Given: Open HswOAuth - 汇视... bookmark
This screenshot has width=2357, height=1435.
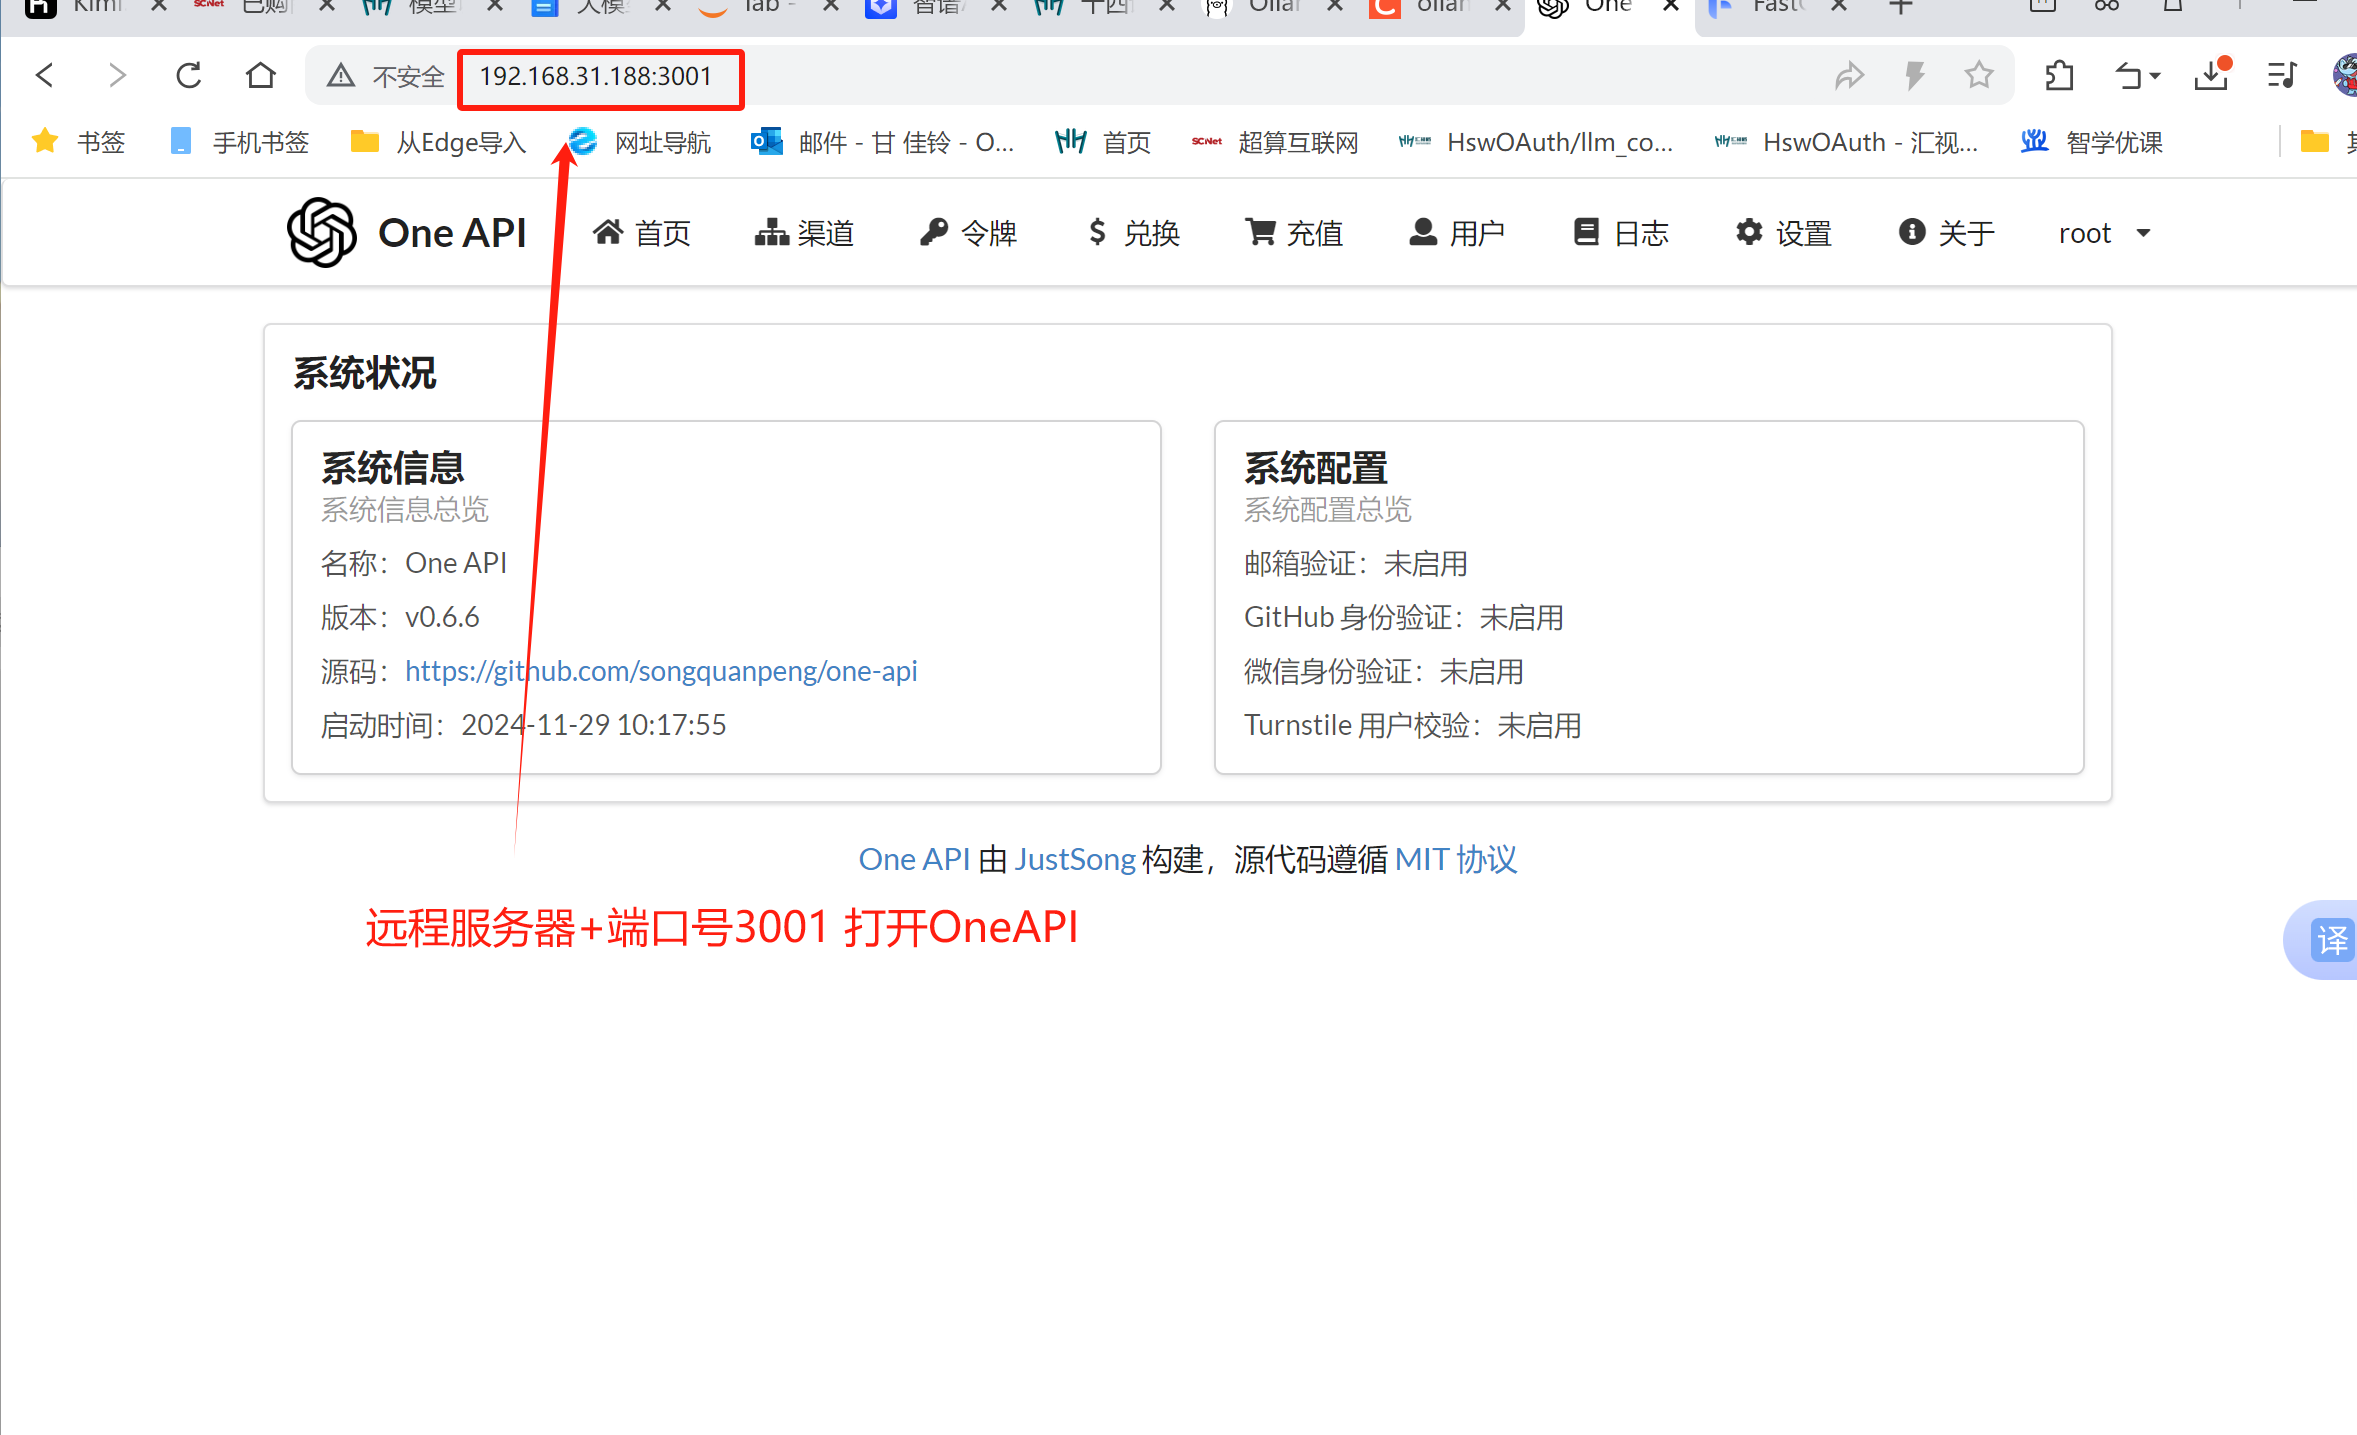Looking at the screenshot, I should (x=1846, y=142).
